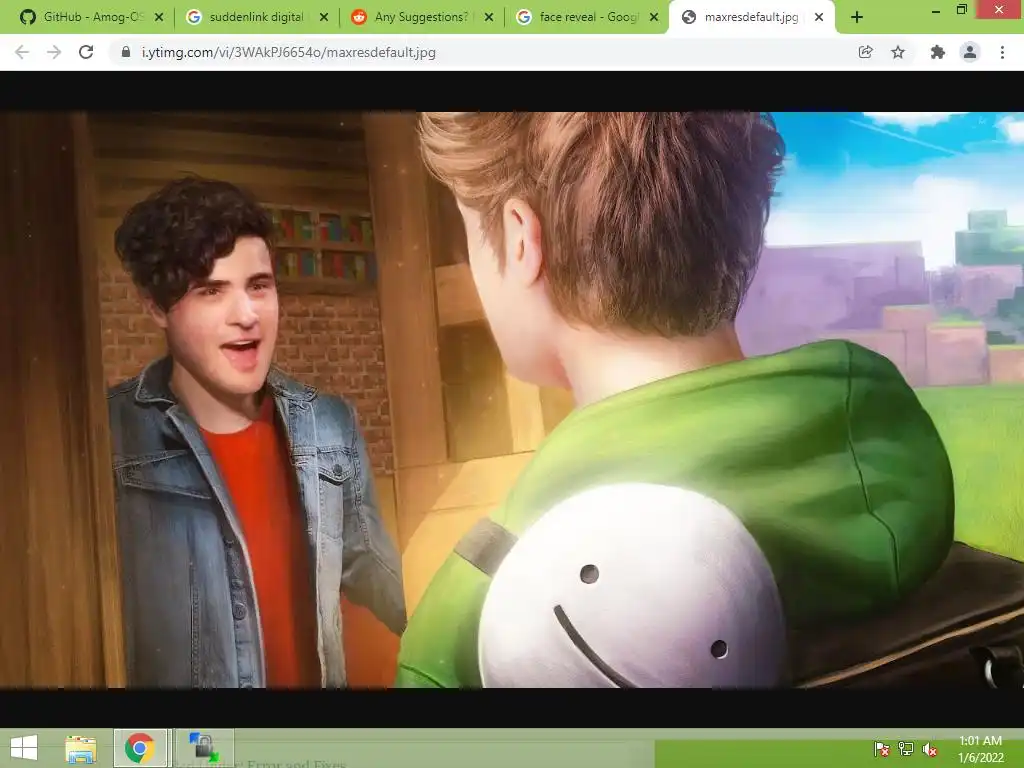Image resolution: width=1024 pixels, height=768 pixels.
Task: Open the lock and monitors taskbar app
Action: (204, 748)
